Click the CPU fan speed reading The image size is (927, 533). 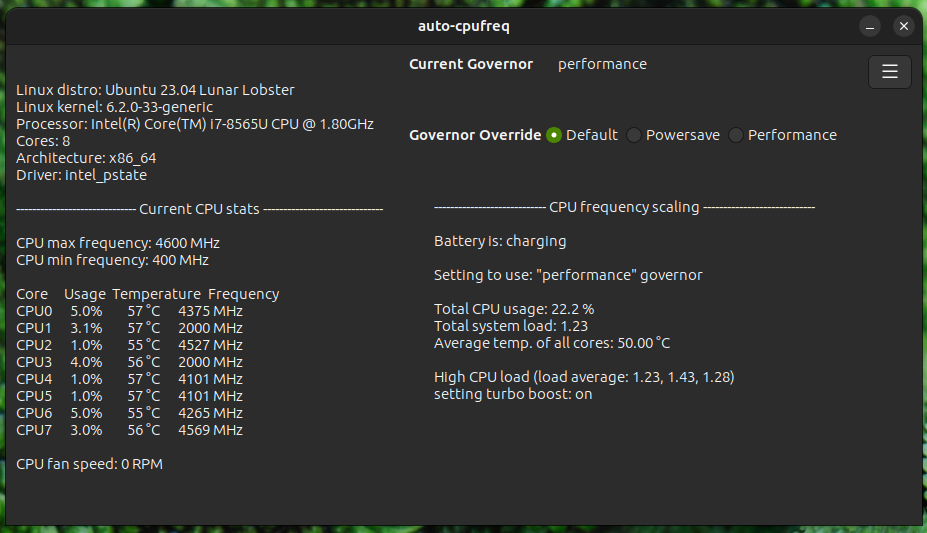point(90,464)
